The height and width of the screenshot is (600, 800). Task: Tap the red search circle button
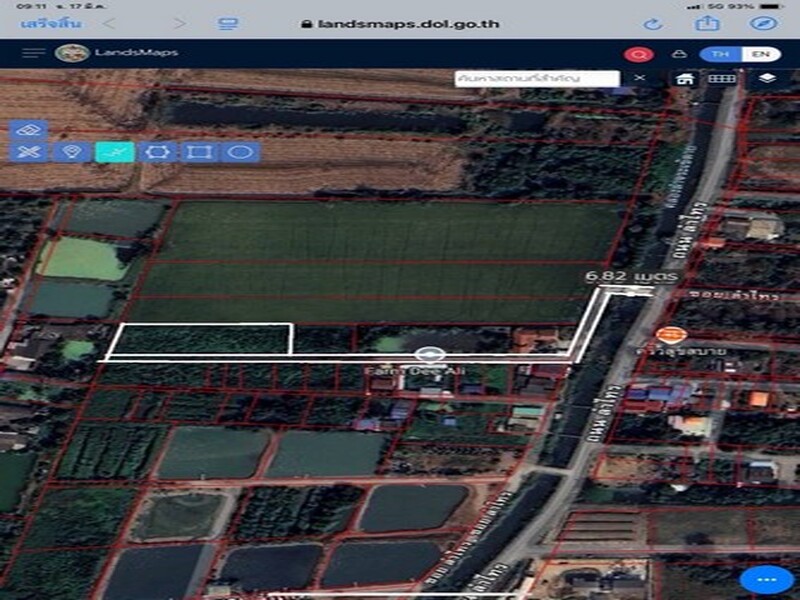tap(637, 54)
